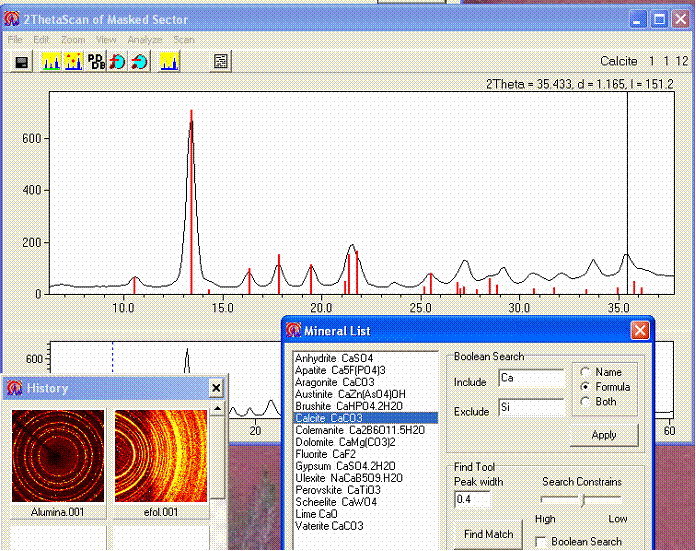Select the Both radio button

(x=586, y=401)
